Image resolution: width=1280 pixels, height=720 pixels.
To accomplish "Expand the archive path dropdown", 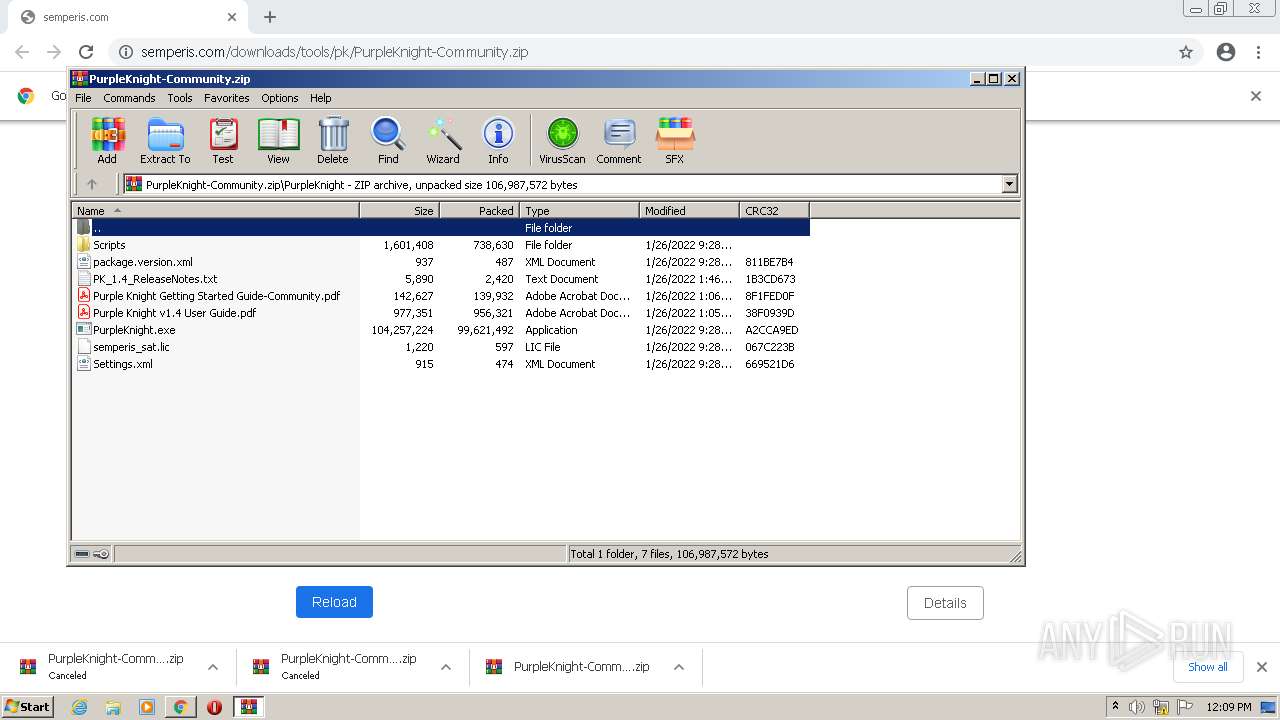I will coord(1009,184).
